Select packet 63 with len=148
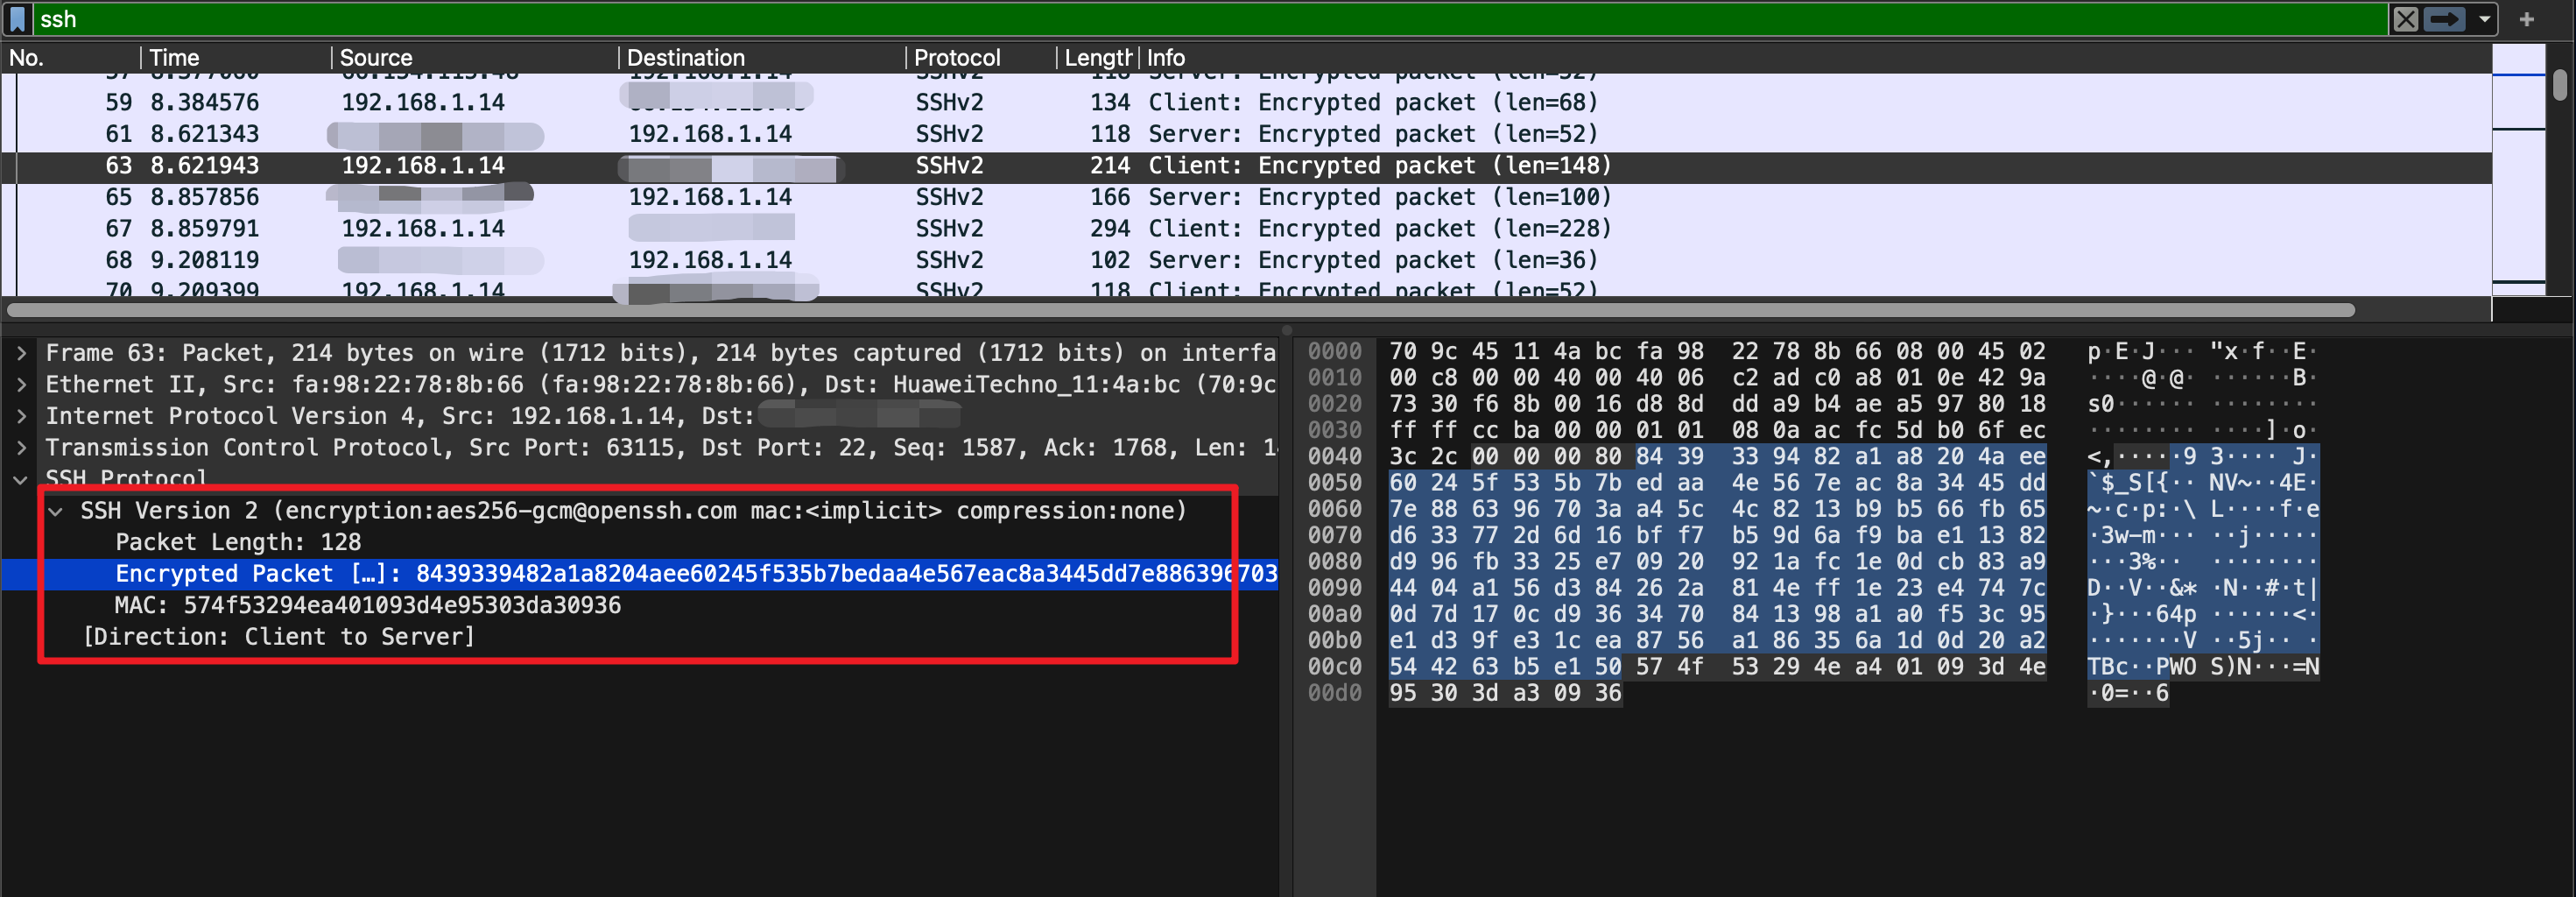The height and width of the screenshot is (897, 2576). [x=1246, y=166]
